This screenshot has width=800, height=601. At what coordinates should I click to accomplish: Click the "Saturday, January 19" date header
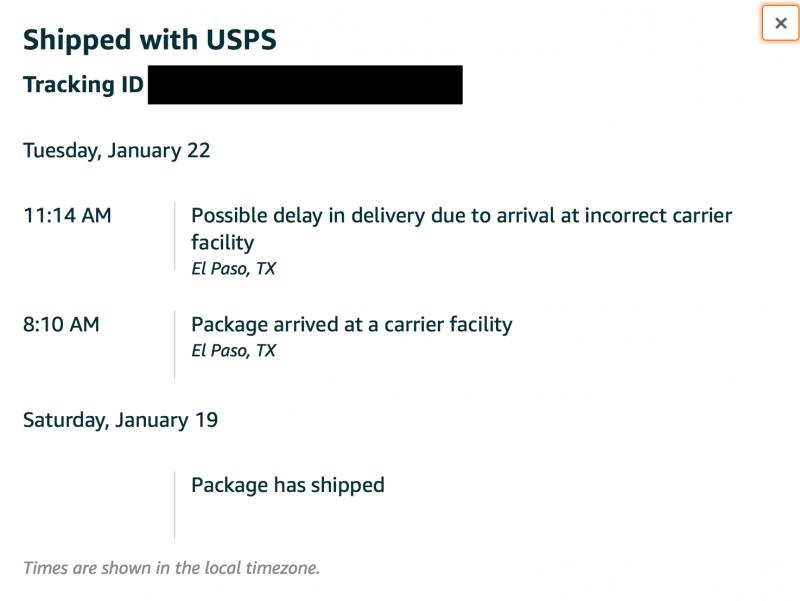pyautogui.click(x=120, y=420)
